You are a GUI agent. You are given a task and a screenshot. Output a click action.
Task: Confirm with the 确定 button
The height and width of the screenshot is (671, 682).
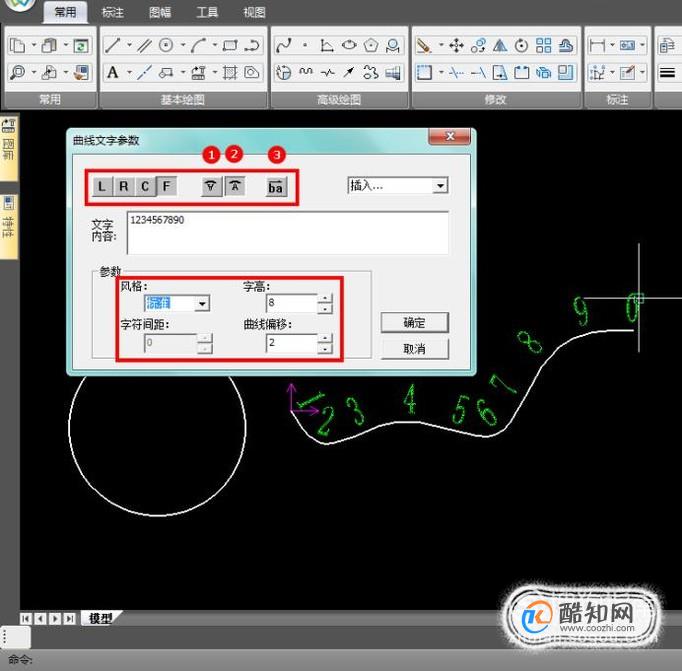(414, 323)
